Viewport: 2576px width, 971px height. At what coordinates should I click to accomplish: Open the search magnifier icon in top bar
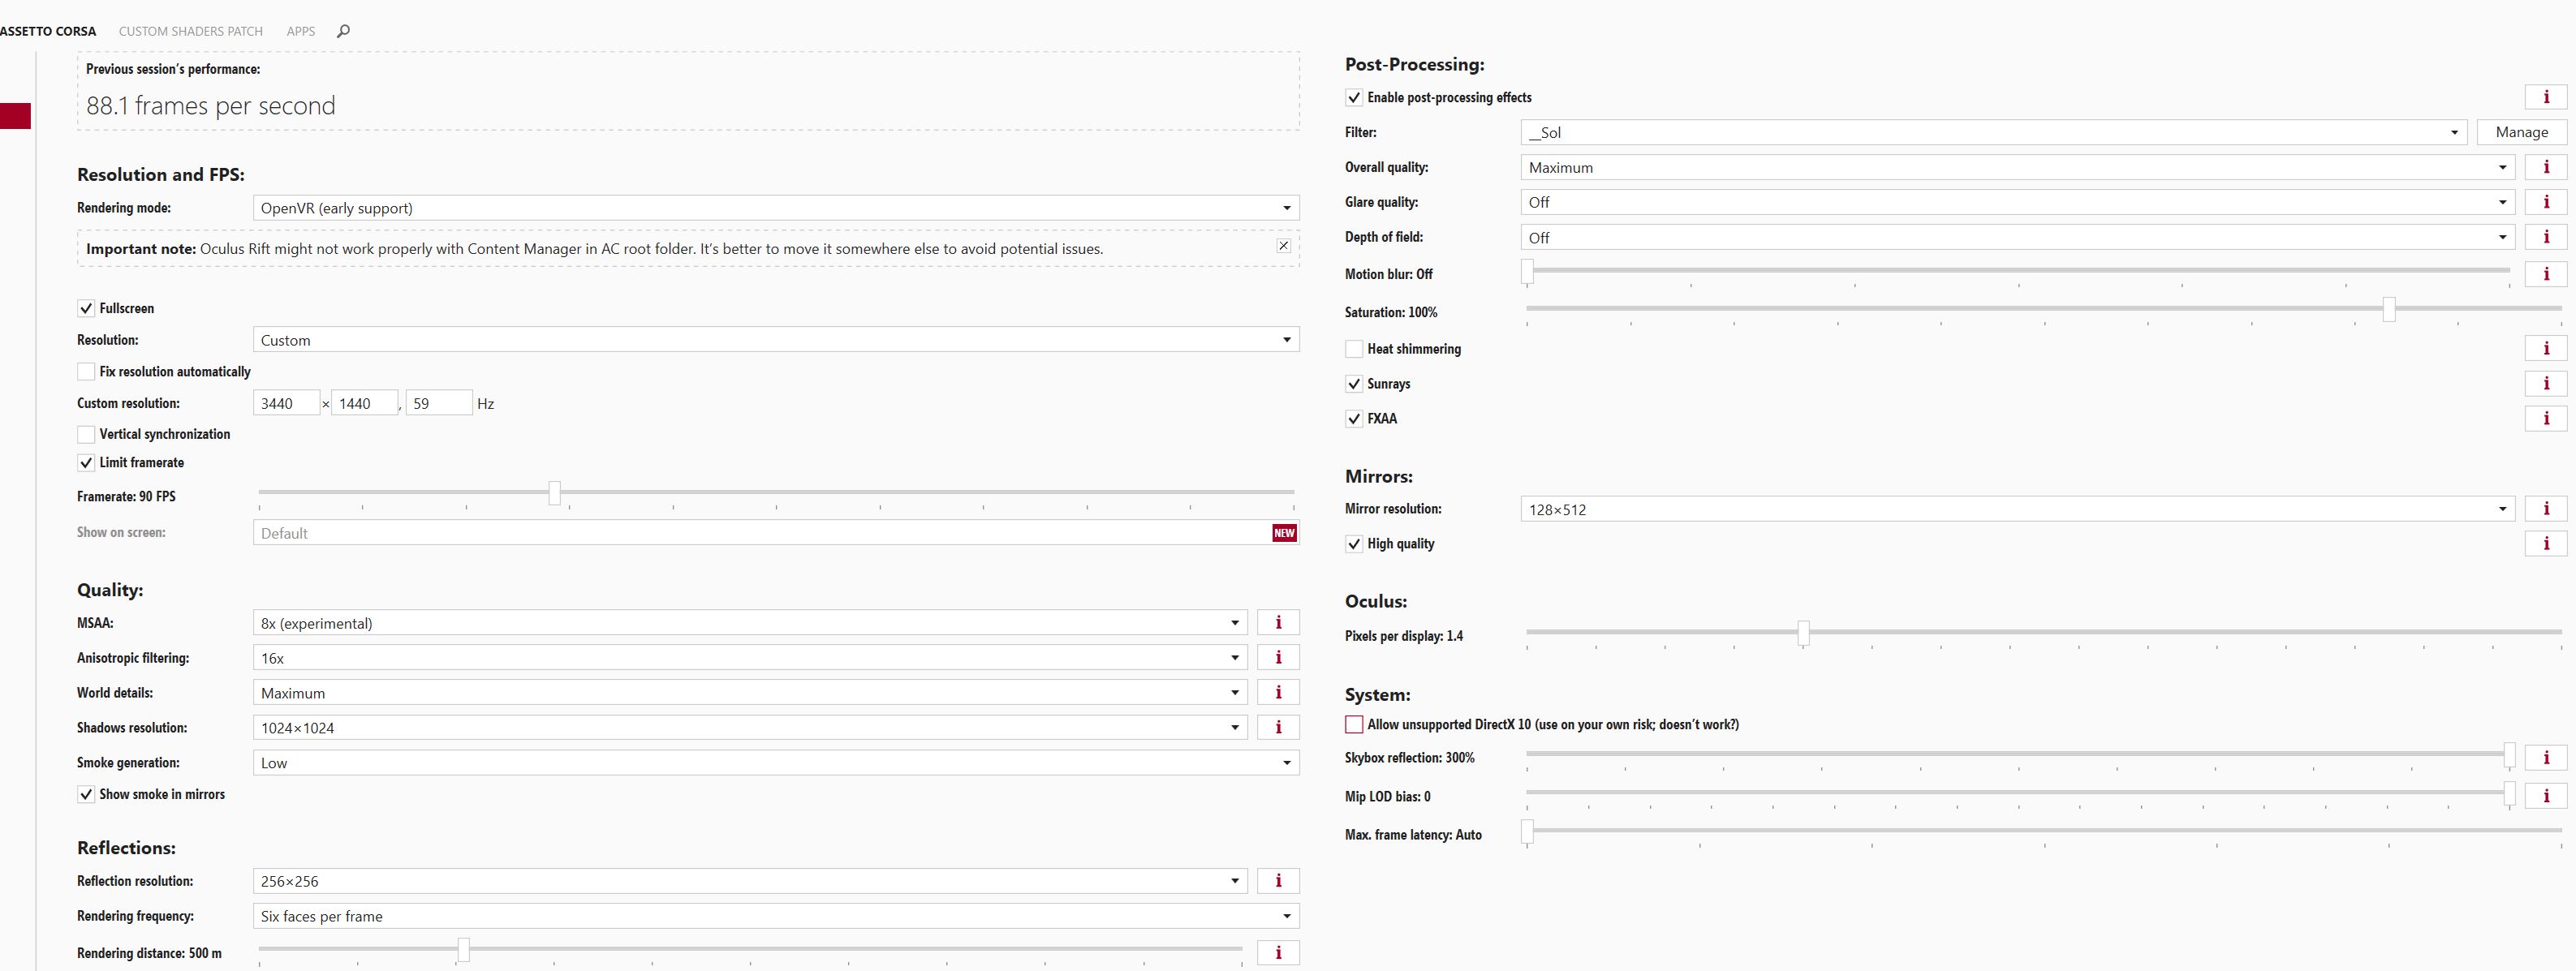[343, 31]
